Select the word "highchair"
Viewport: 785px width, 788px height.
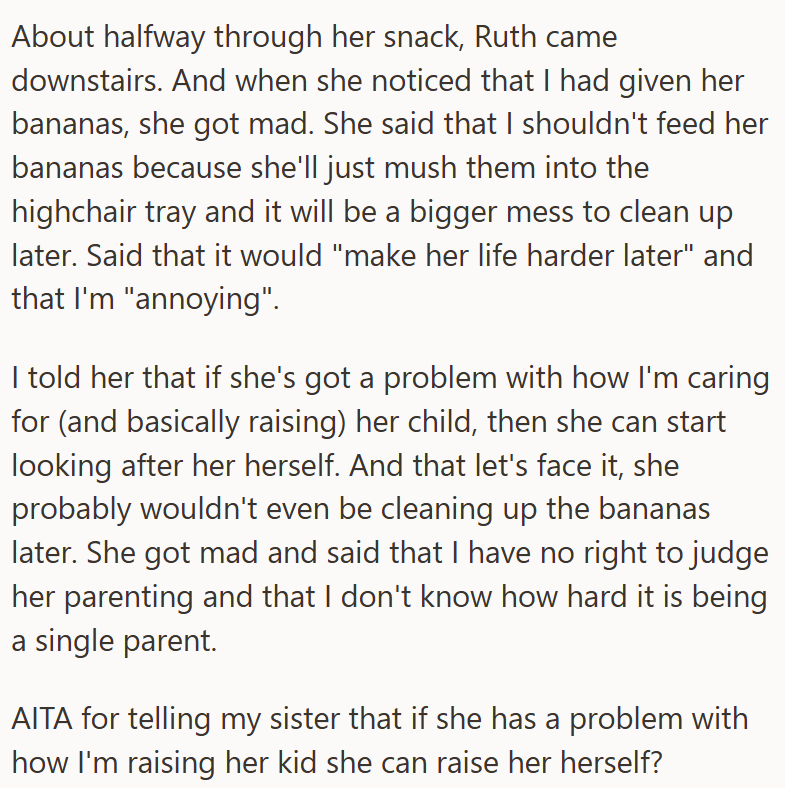74,211
